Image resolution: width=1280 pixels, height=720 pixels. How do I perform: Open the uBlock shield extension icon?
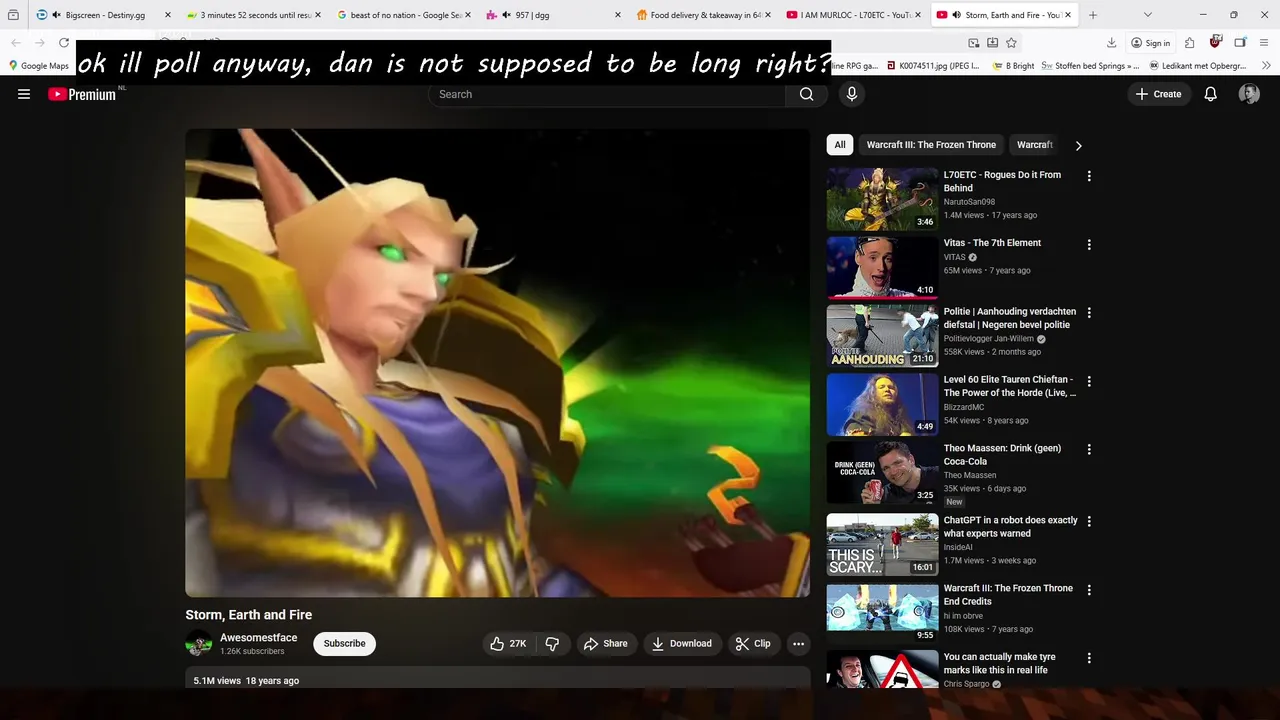tap(1215, 42)
